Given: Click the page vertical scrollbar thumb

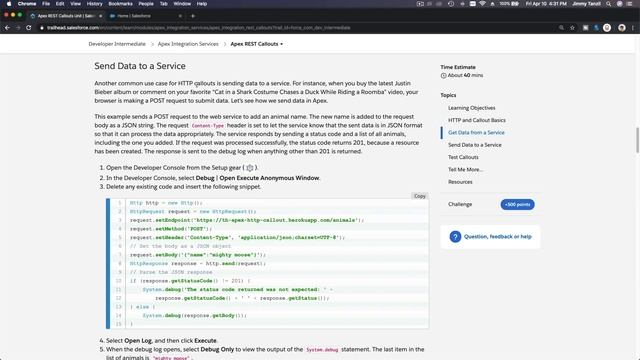Looking at the screenshot, I should [638, 140].
